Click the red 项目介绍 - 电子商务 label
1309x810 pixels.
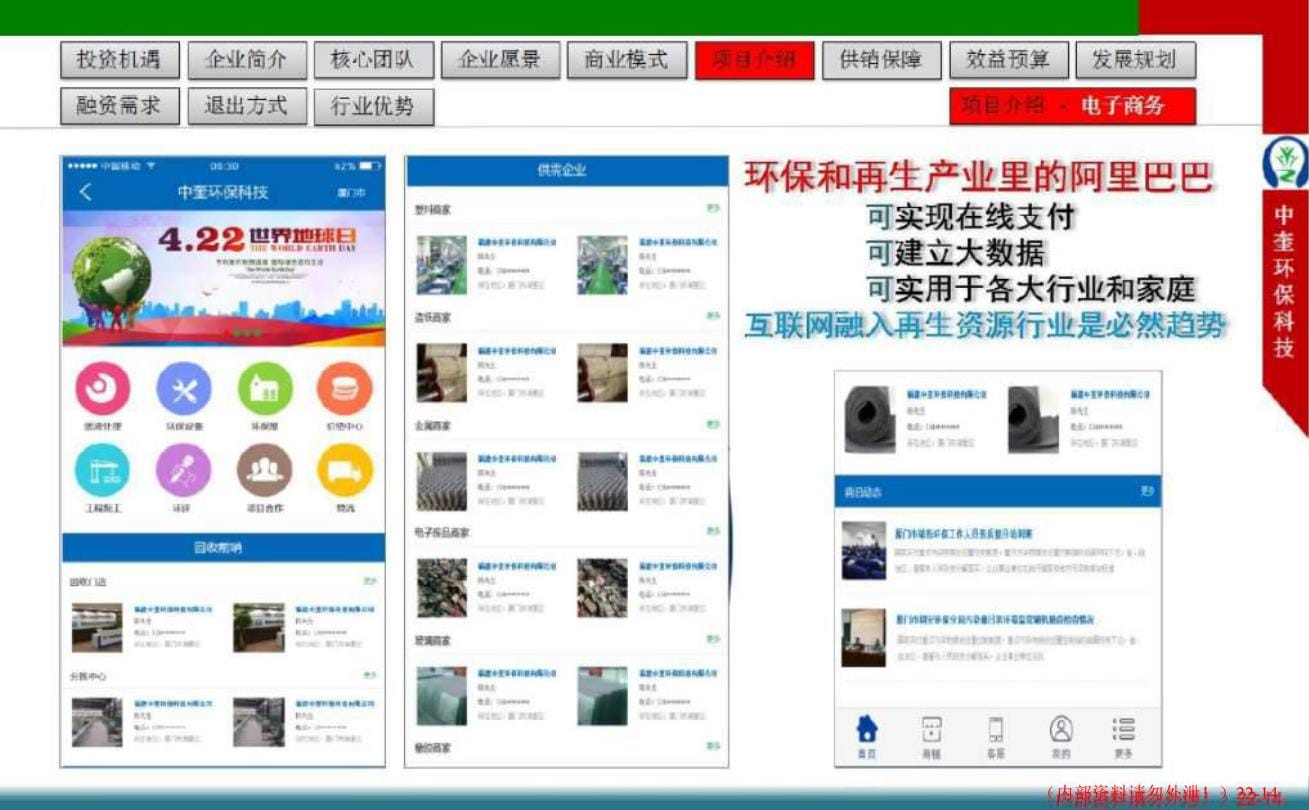pos(1072,106)
